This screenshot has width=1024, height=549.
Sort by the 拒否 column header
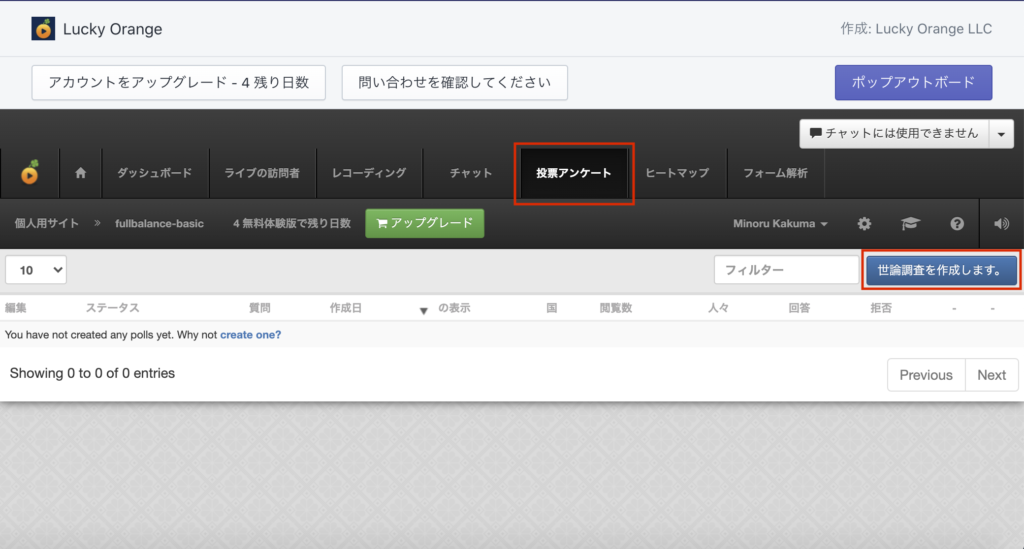point(880,307)
